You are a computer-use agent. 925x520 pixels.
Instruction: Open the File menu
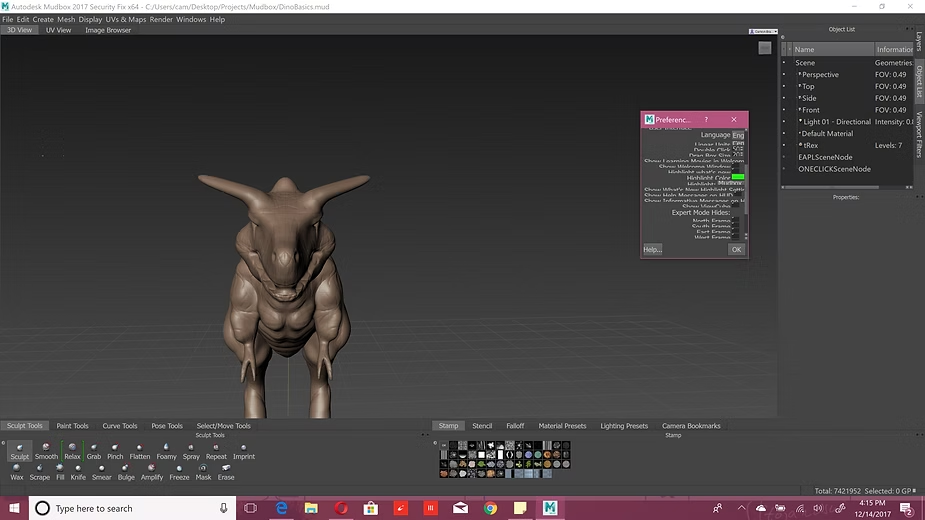[x=8, y=19]
